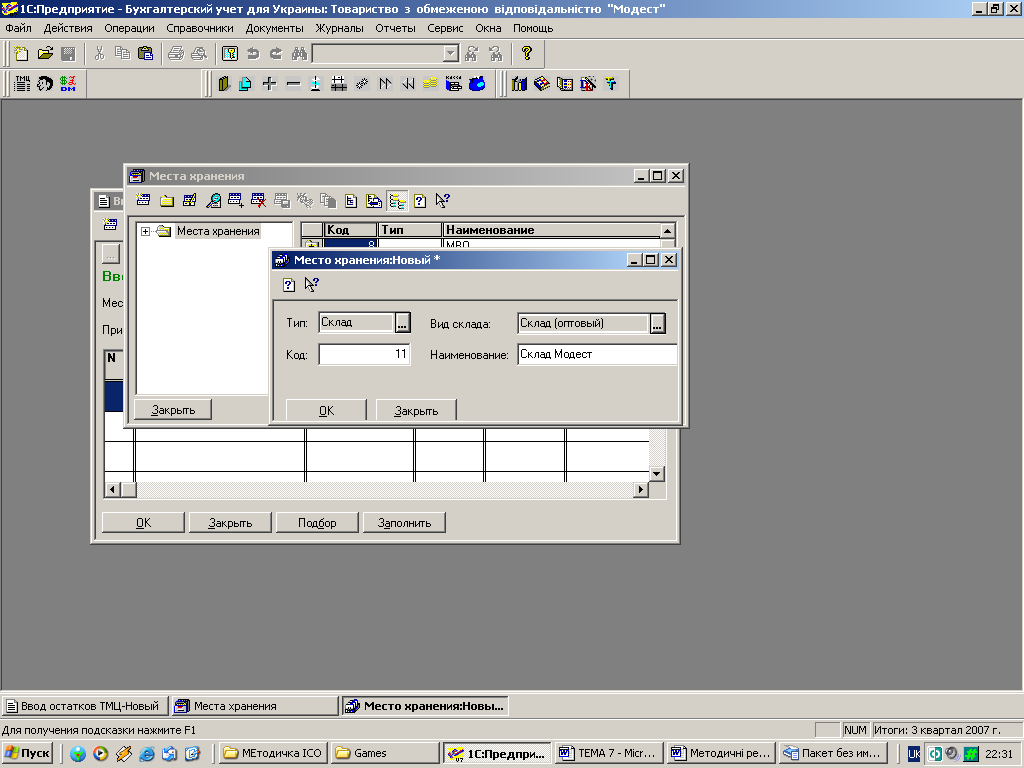Click the Заполнить button

404,522
